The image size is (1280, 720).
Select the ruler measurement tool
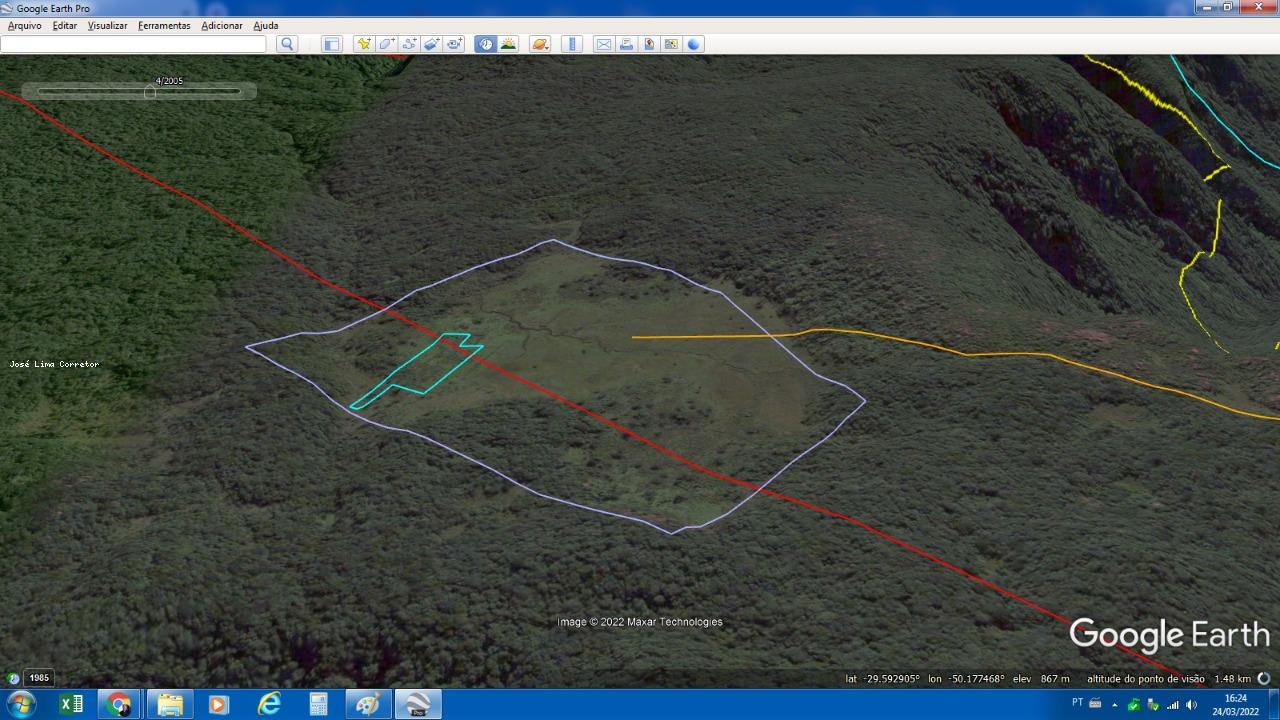pyautogui.click(x=572, y=44)
